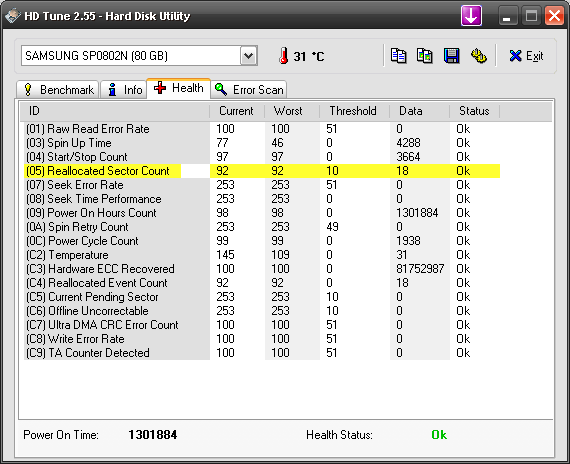
Task: Click the Power On Time value 1301884
Action: coord(153,435)
